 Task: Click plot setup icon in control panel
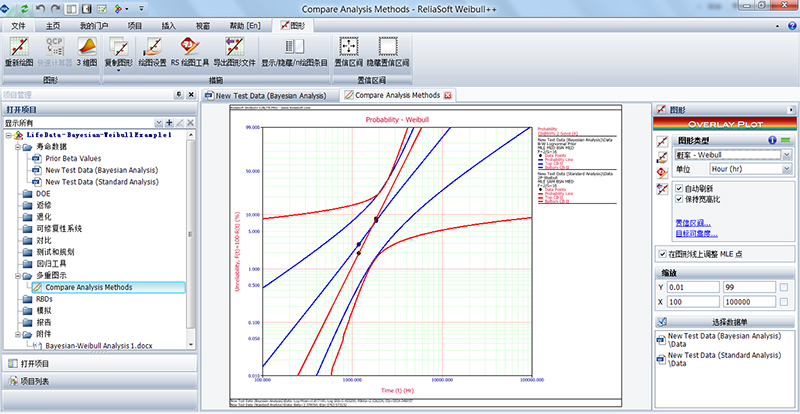[662, 157]
